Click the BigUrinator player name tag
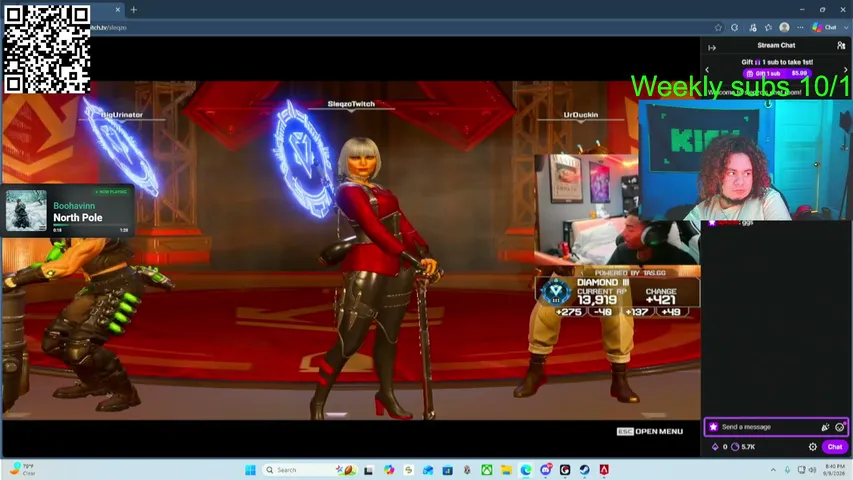 pos(122,115)
